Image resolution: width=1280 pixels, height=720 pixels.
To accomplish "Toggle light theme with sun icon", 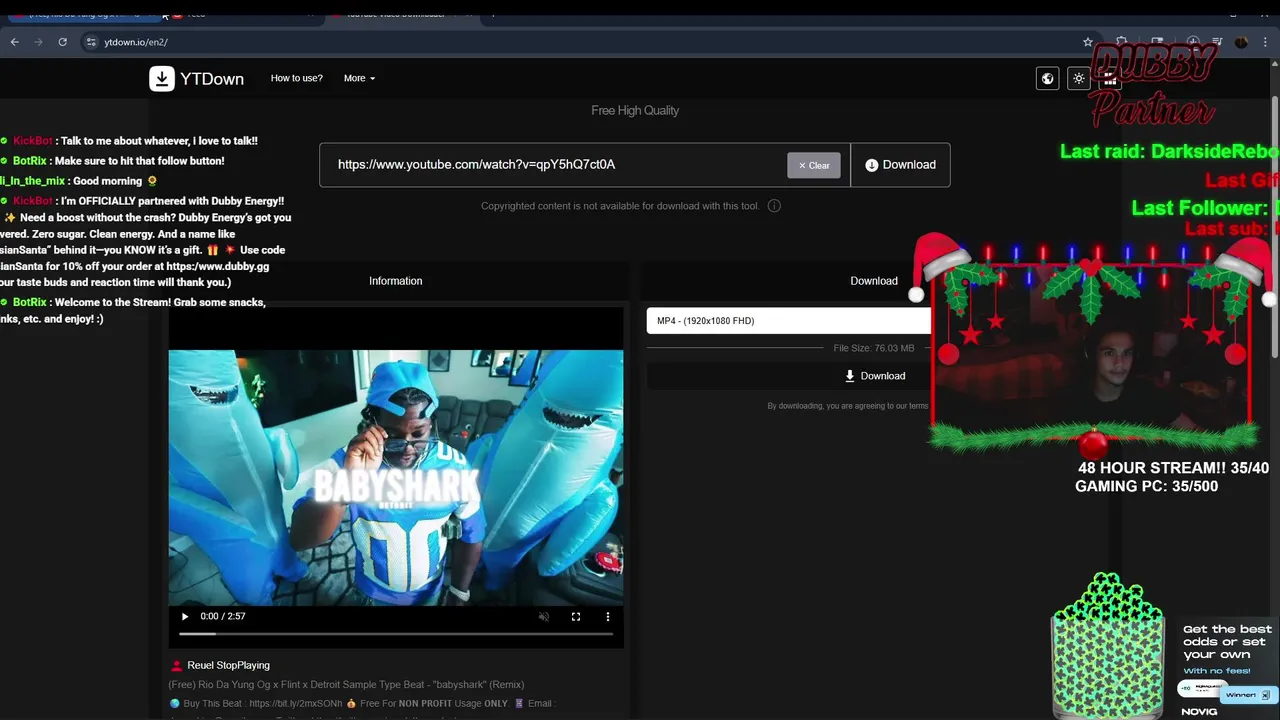I will (x=1078, y=78).
